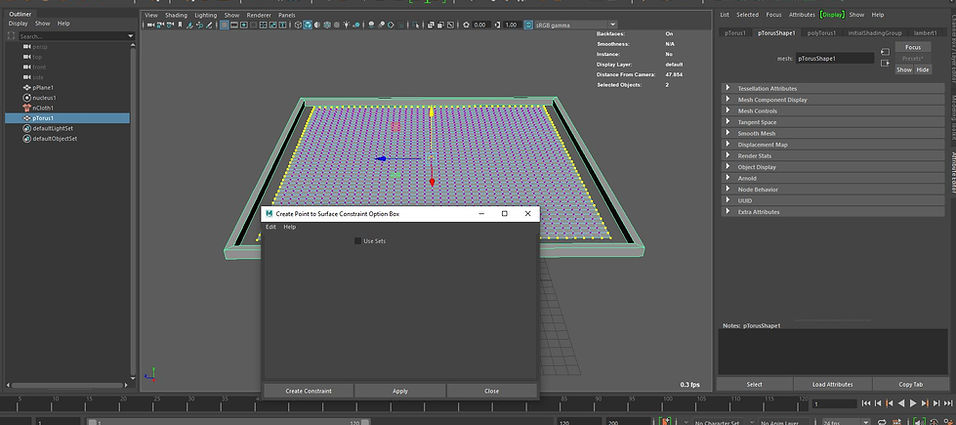Play the animation forwards
This screenshot has width=956, height=425.
pyautogui.click(x=913, y=404)
